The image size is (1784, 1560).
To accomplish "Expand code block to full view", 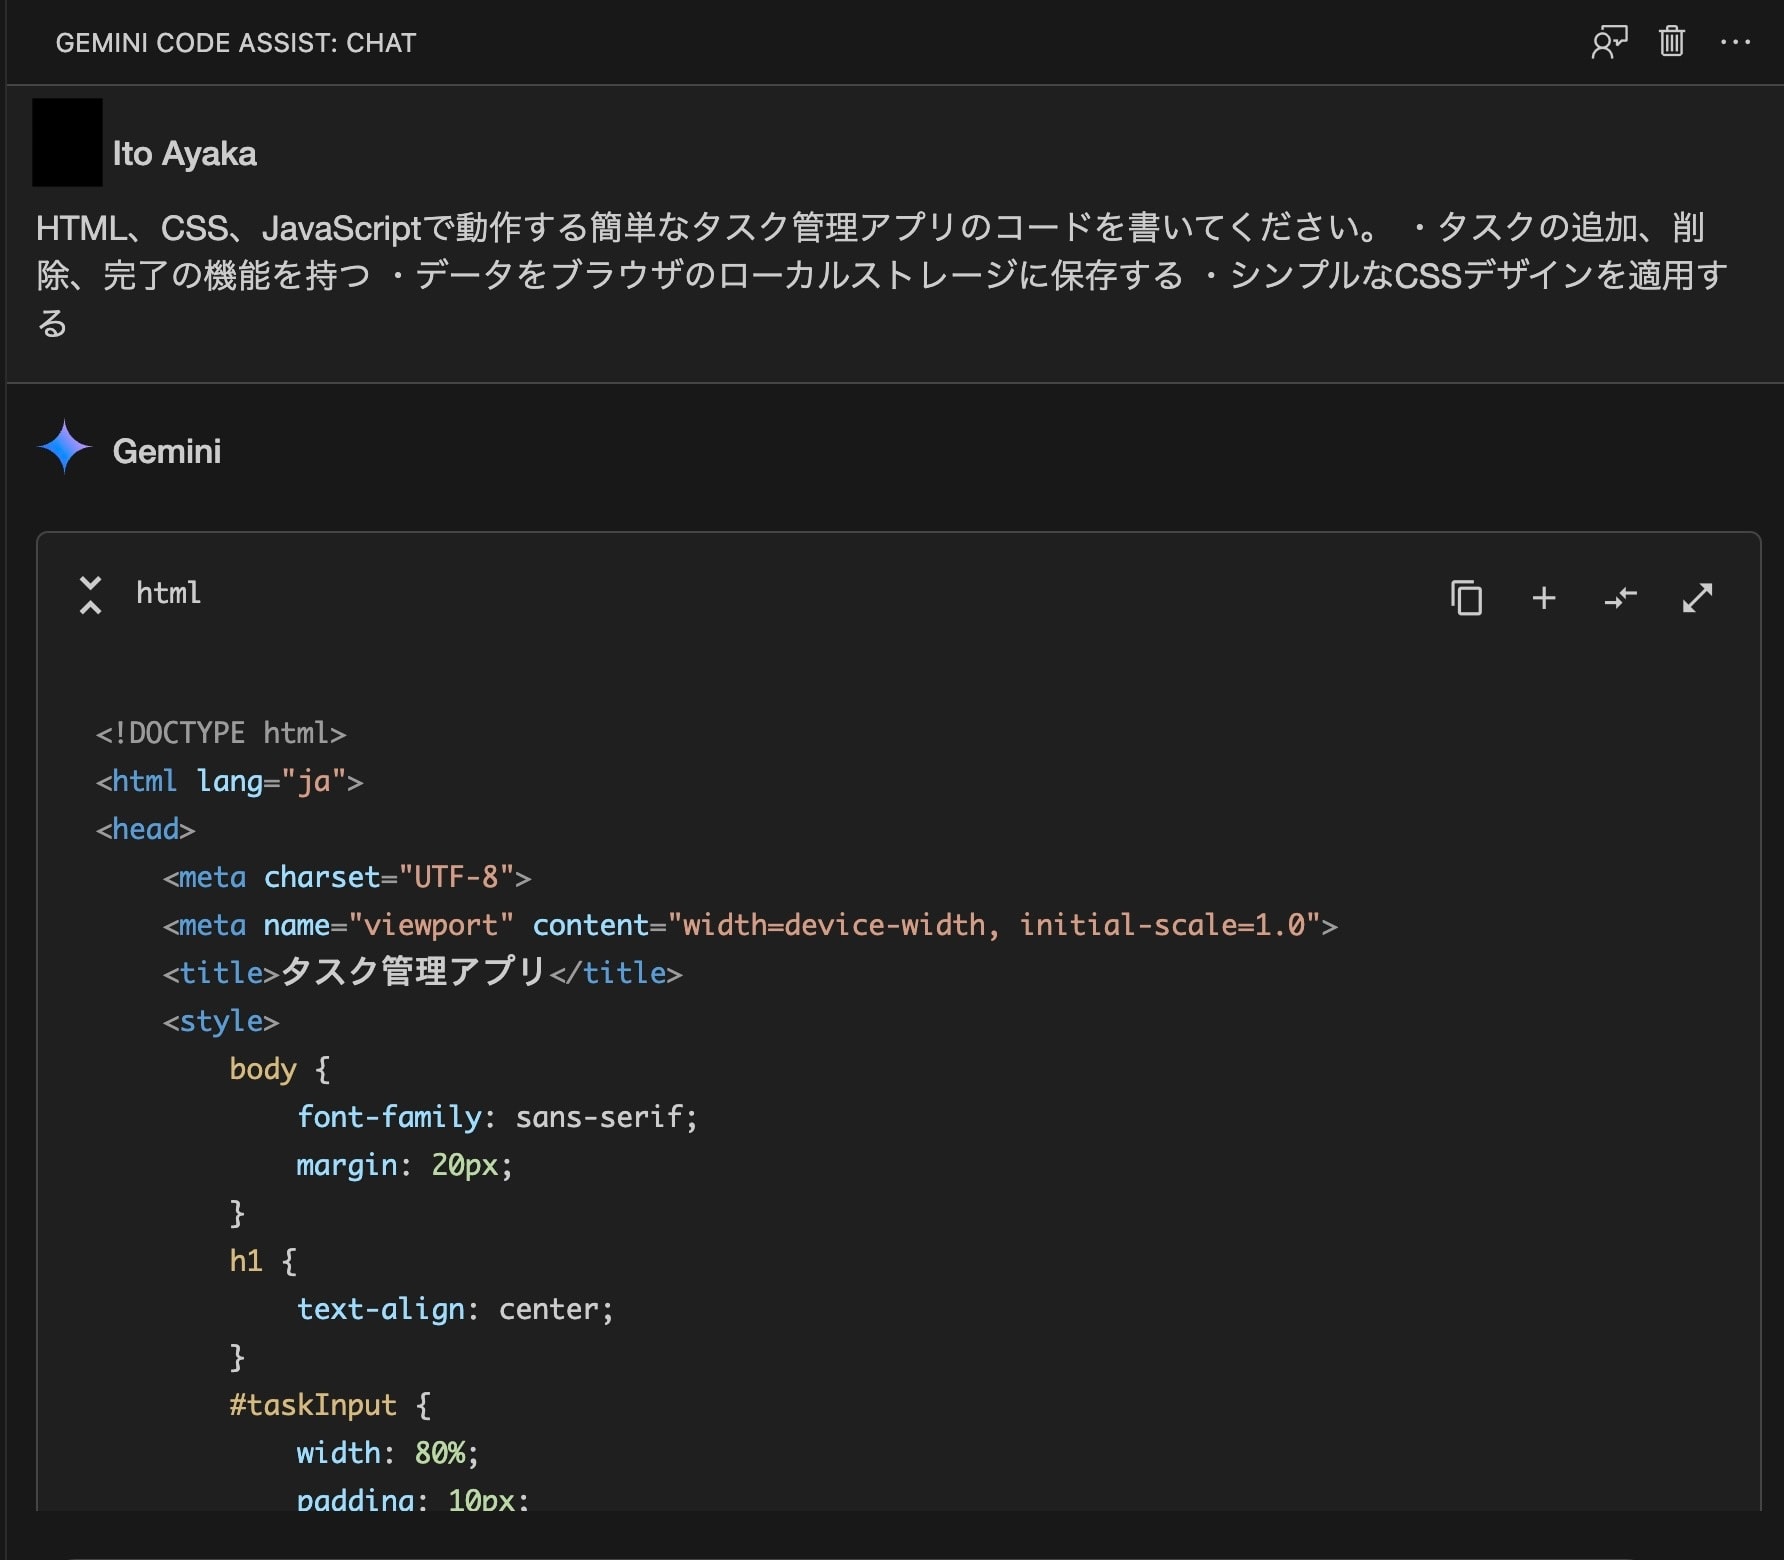I will [1697, 598].
